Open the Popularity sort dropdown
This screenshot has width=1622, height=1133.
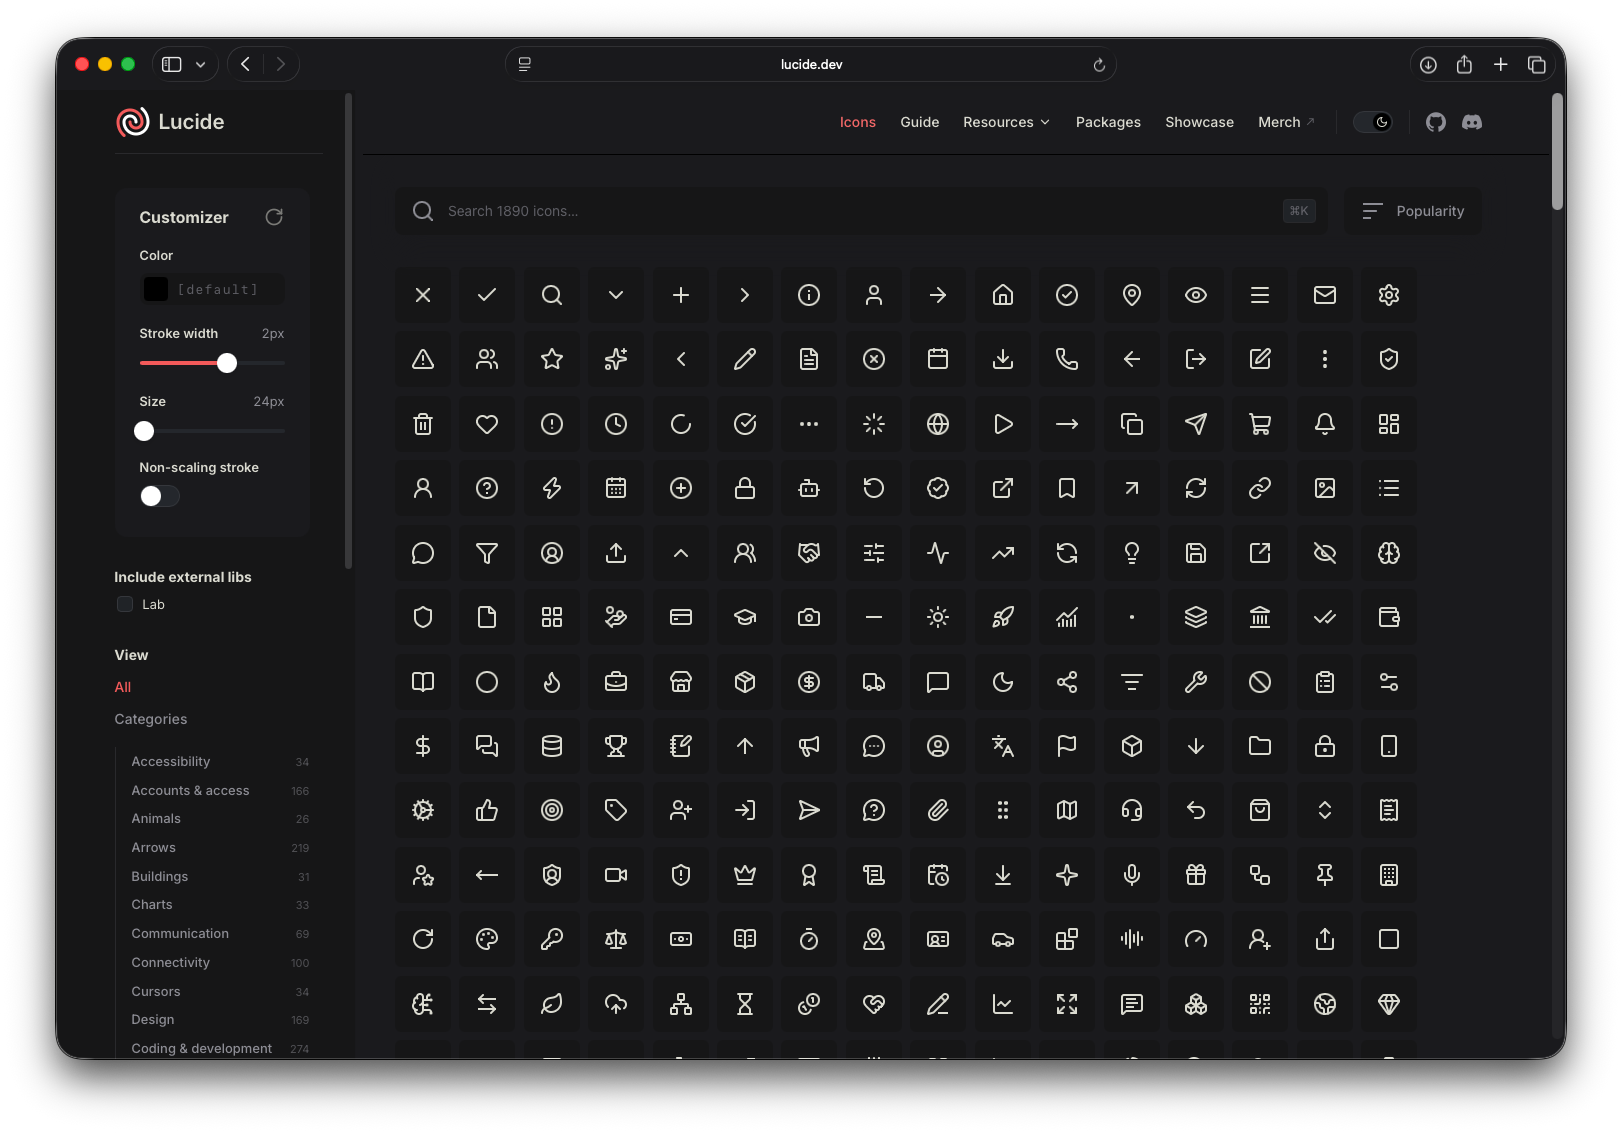pyautogui.click(x=1413, y=211)
